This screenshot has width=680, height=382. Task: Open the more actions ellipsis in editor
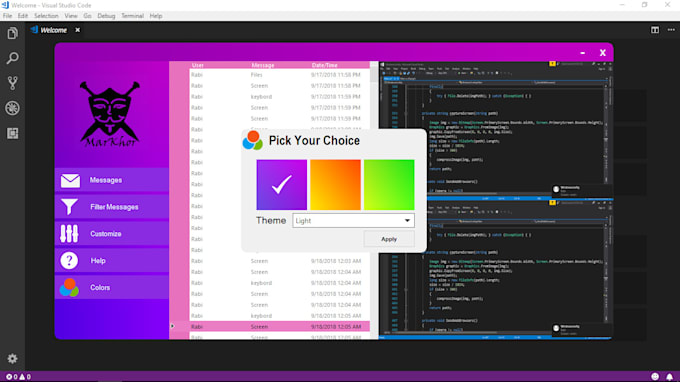tap(671, 30)
